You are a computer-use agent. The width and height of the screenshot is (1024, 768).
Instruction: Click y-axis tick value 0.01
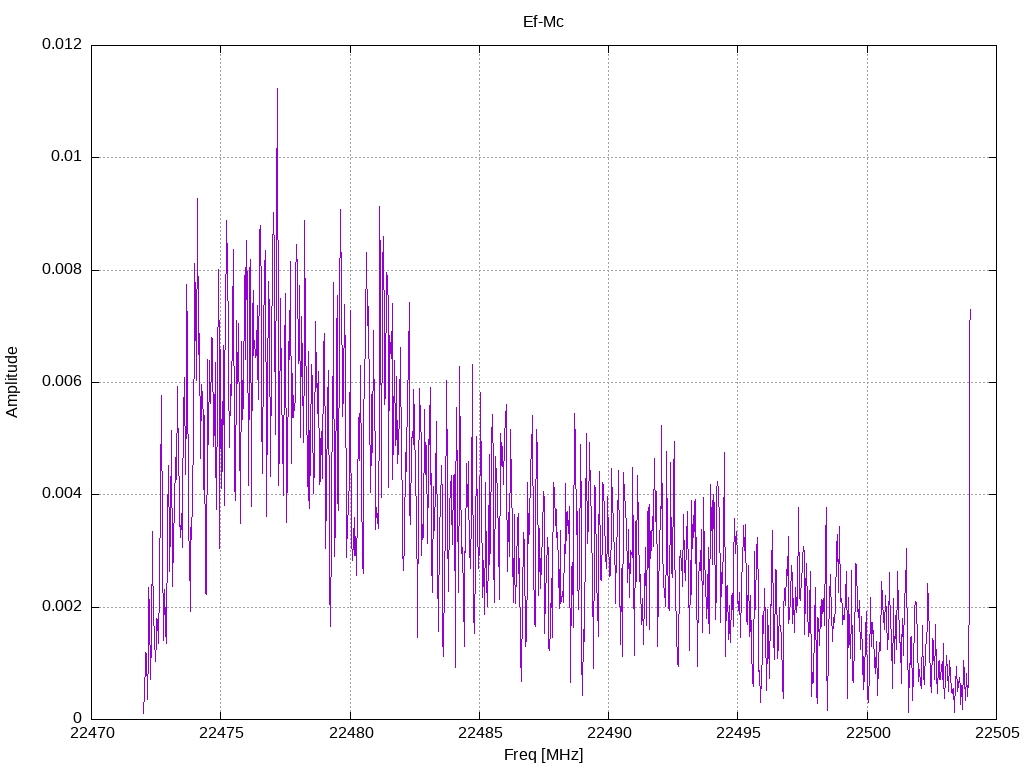tap(67, 157)
